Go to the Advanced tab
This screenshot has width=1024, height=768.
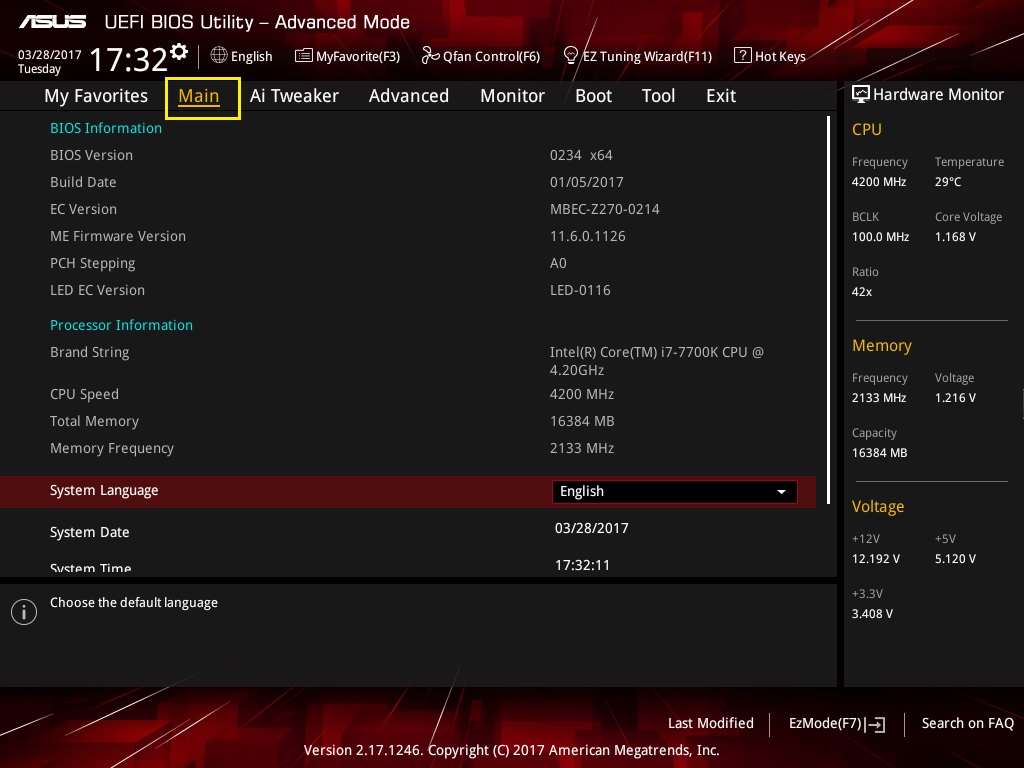(x=409, y=96)
